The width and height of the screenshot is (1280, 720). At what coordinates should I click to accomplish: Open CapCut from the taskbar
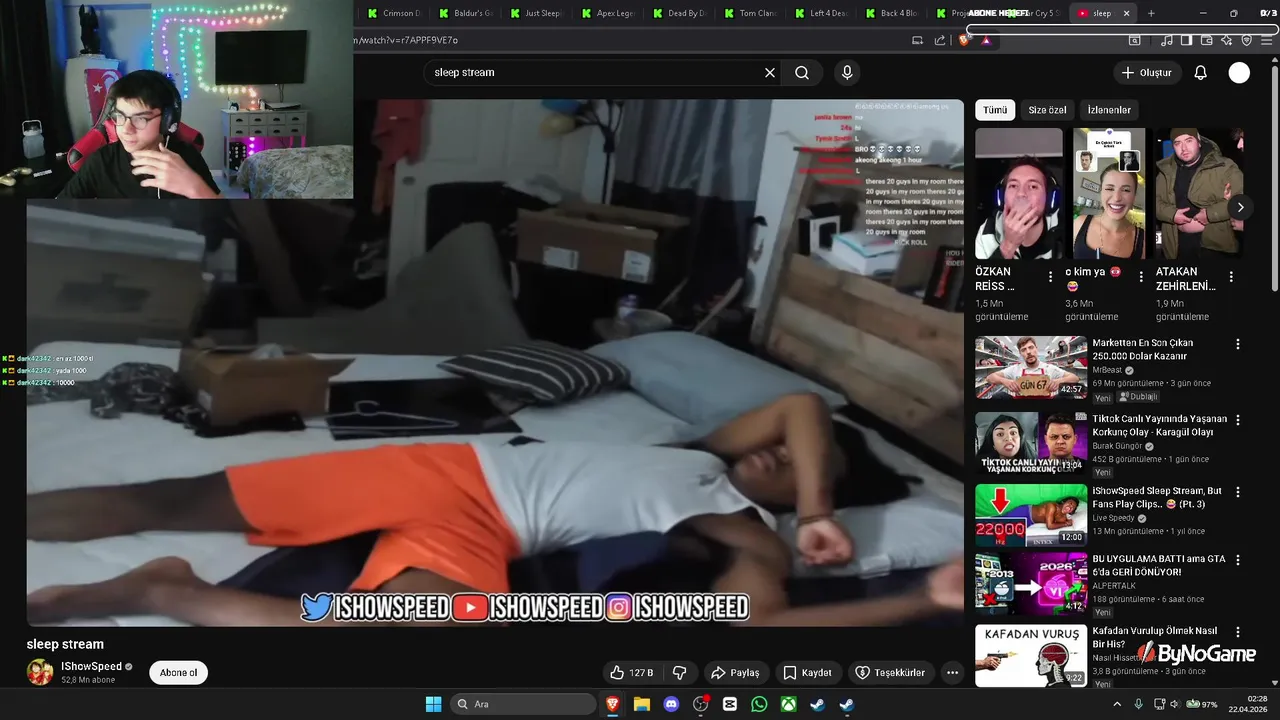730,704
